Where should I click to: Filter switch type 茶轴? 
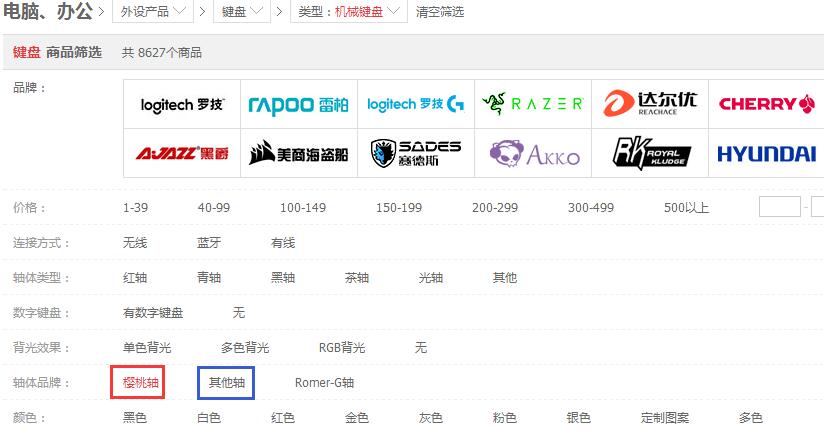[x=357, y=278]
